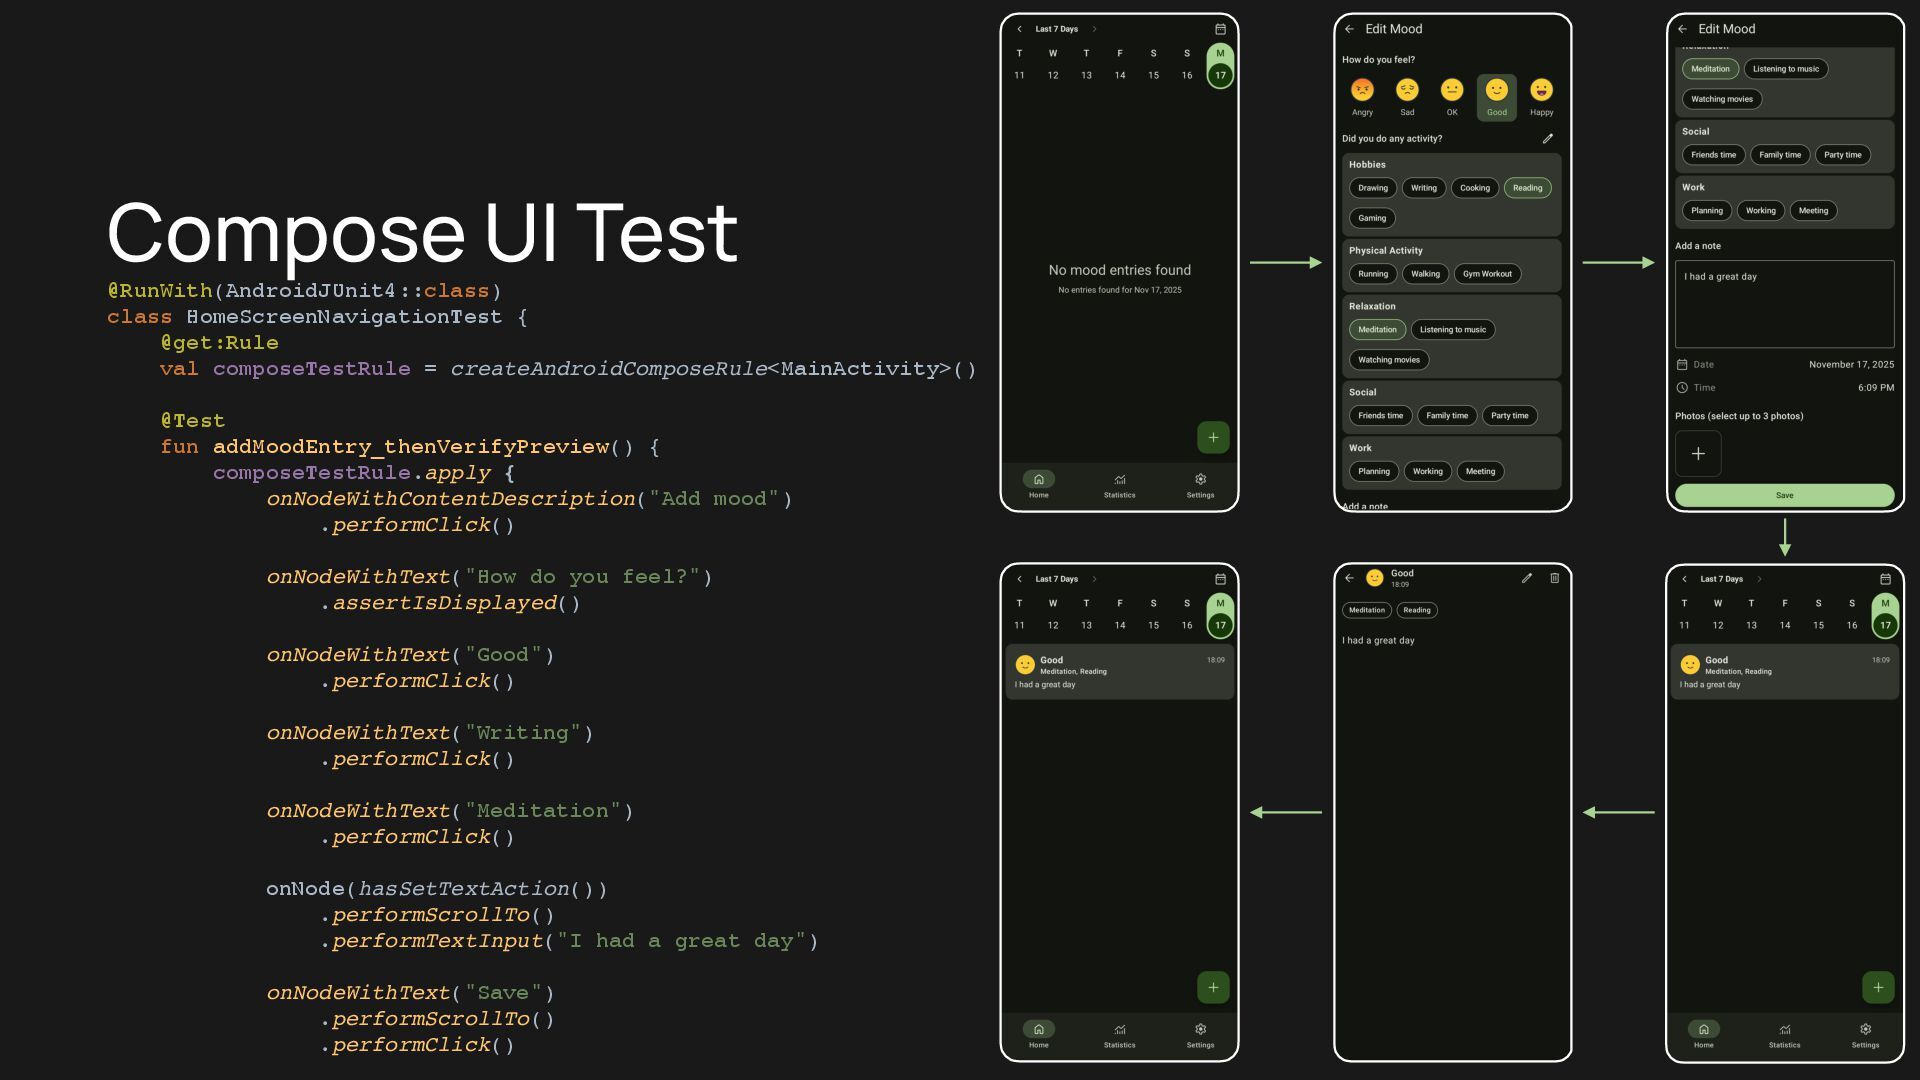This screenshot has width=1920, height=1080.
Task: Click pencil icon beside 'Did you do any activity?'
Action: click(1547, 139)
